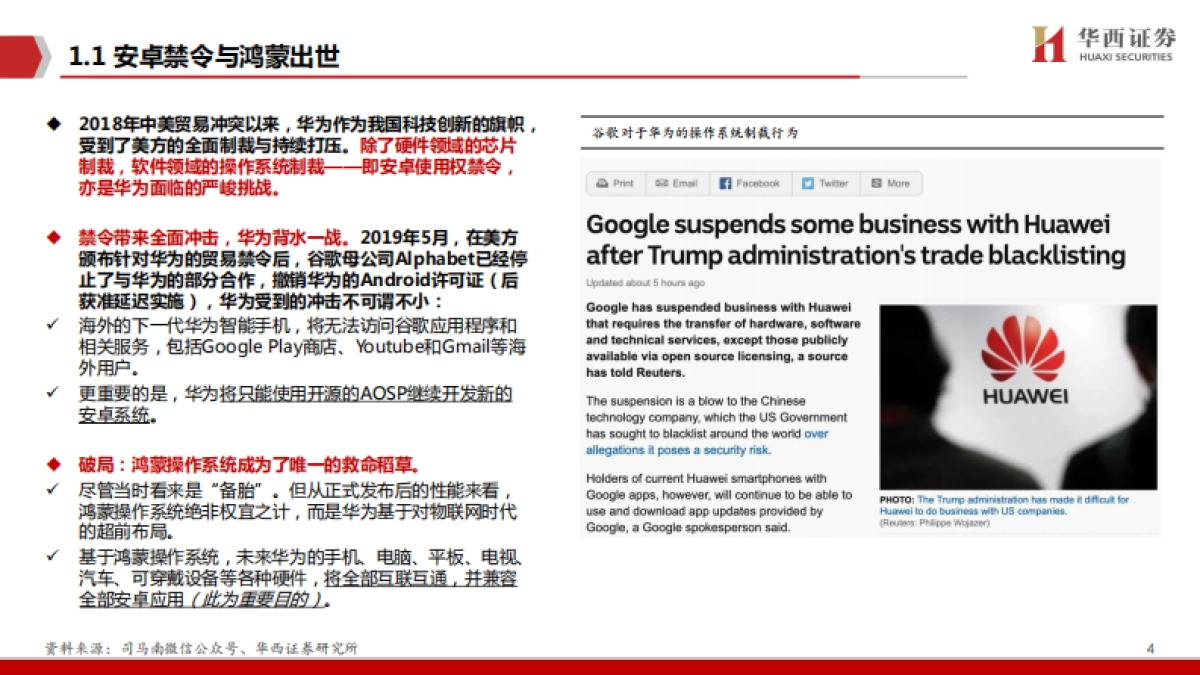The width and height of the screenshot is (1200, 675).
Task: Open the Trump administration photo caption link
Action: click(x=1004, y=505)
